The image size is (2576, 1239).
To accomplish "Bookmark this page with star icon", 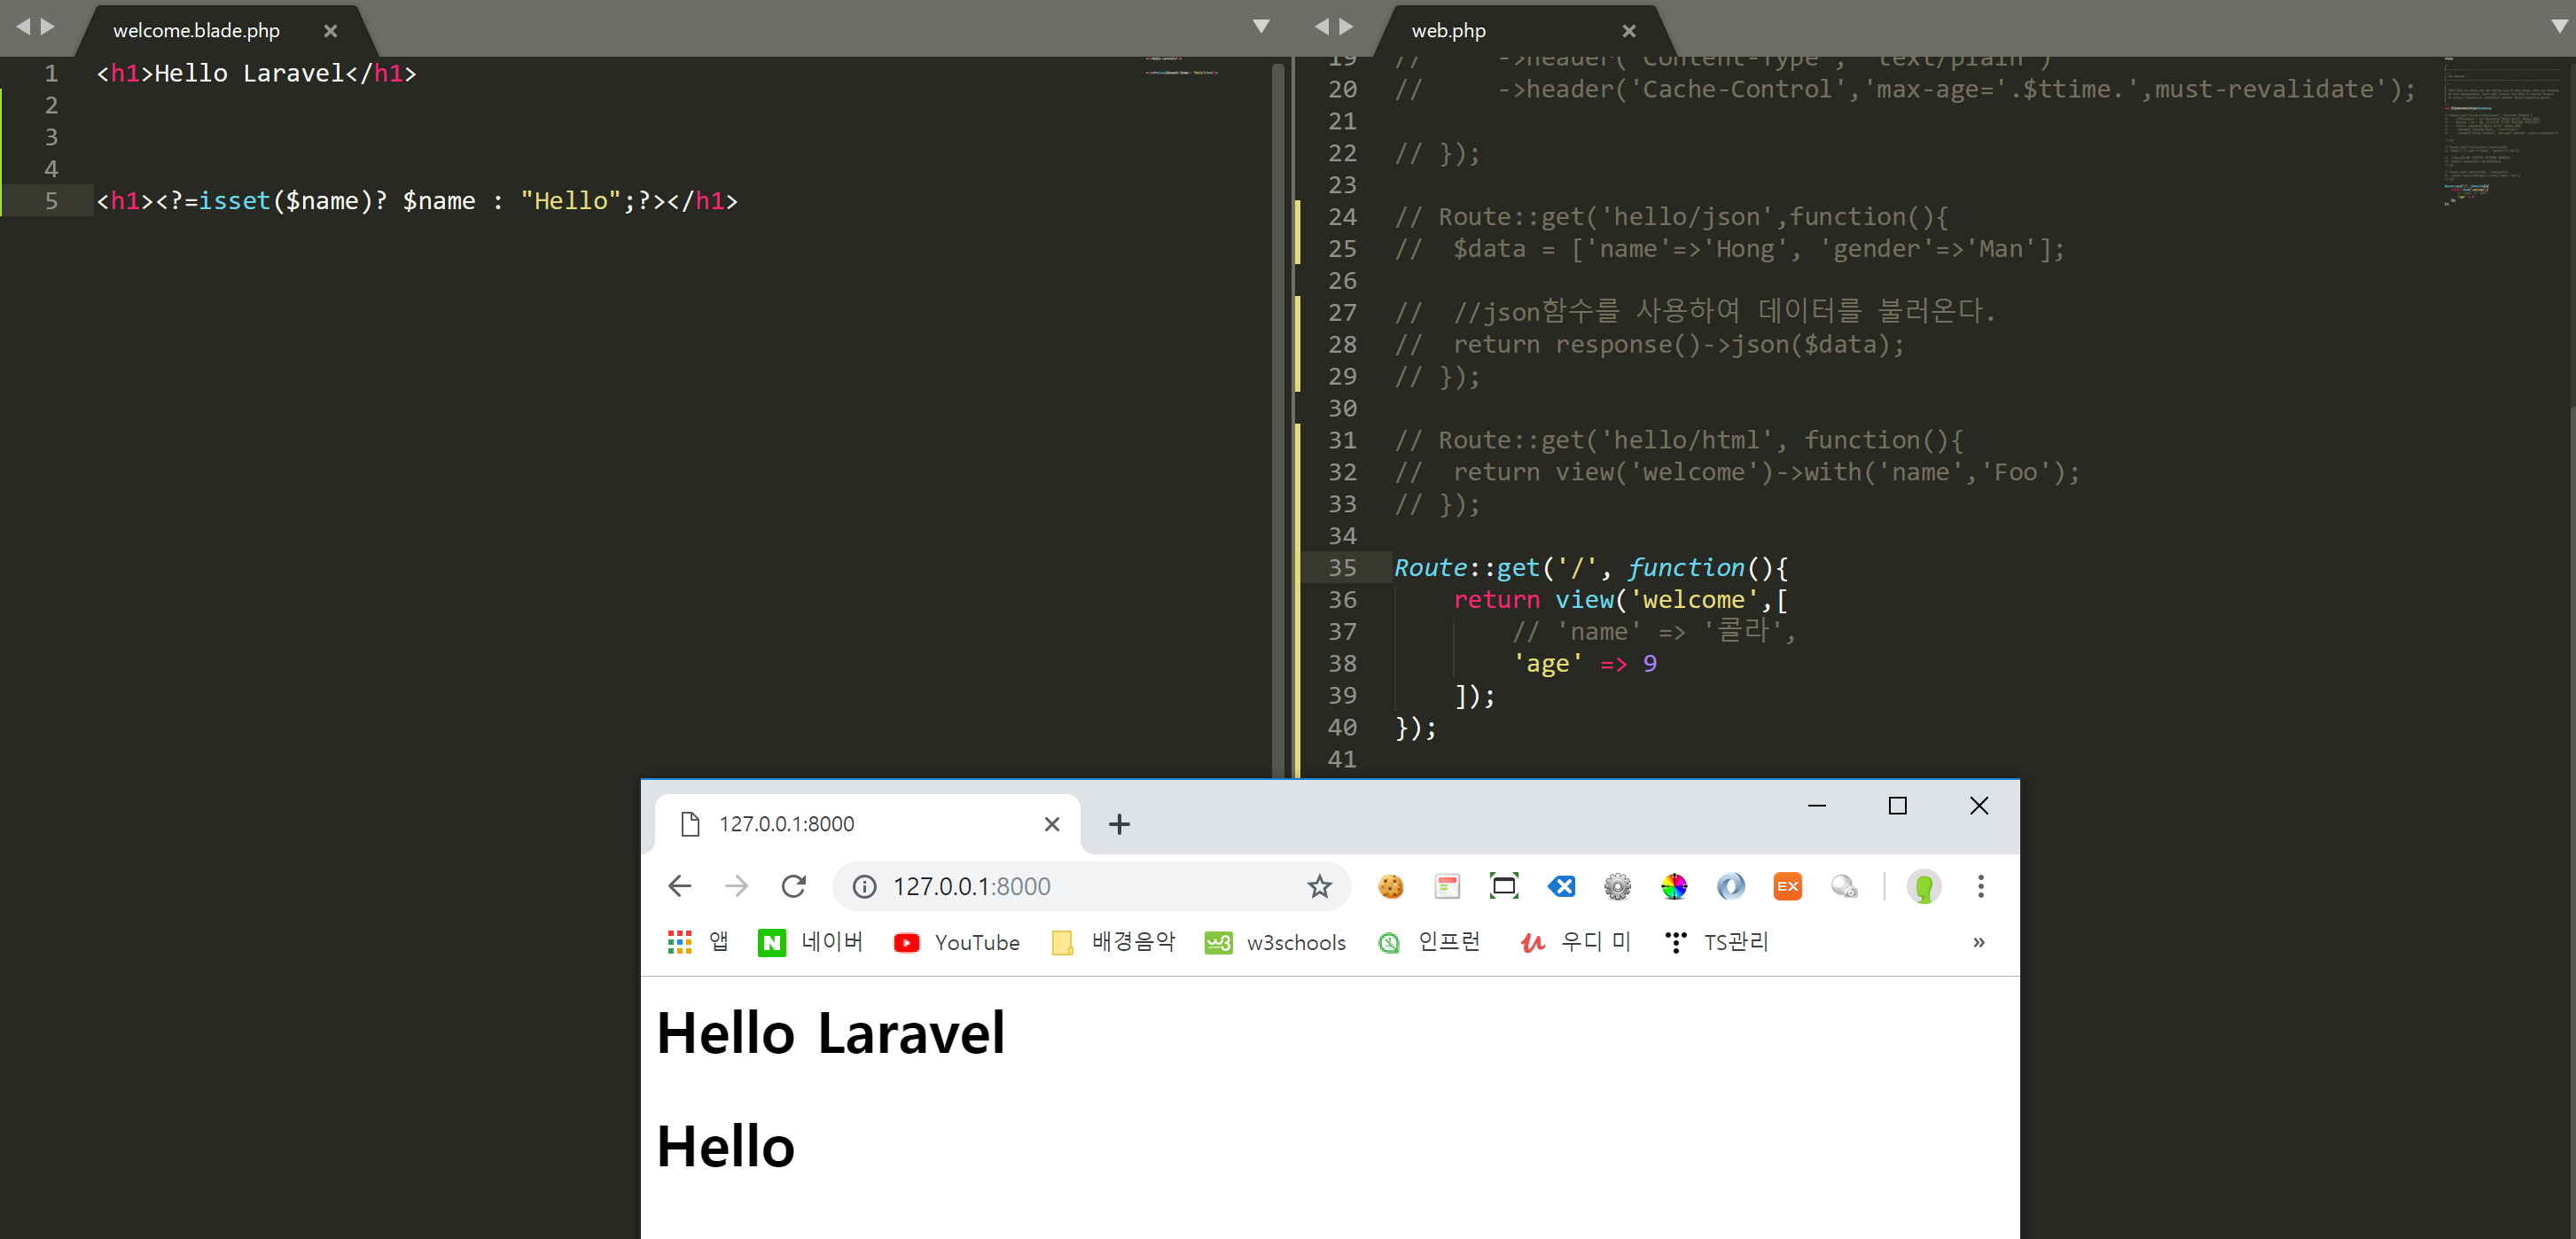I will pyautogui.click(x=1319, y=886).
